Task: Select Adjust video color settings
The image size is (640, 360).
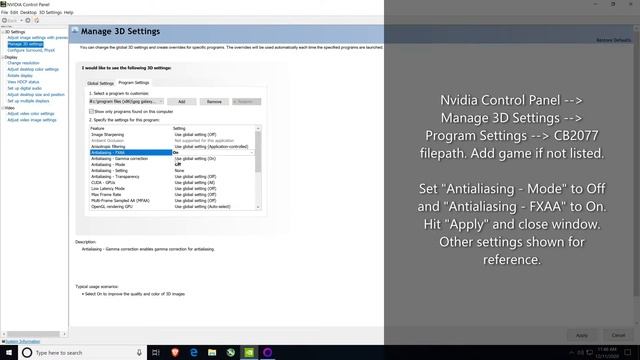Action: (31, 113)
